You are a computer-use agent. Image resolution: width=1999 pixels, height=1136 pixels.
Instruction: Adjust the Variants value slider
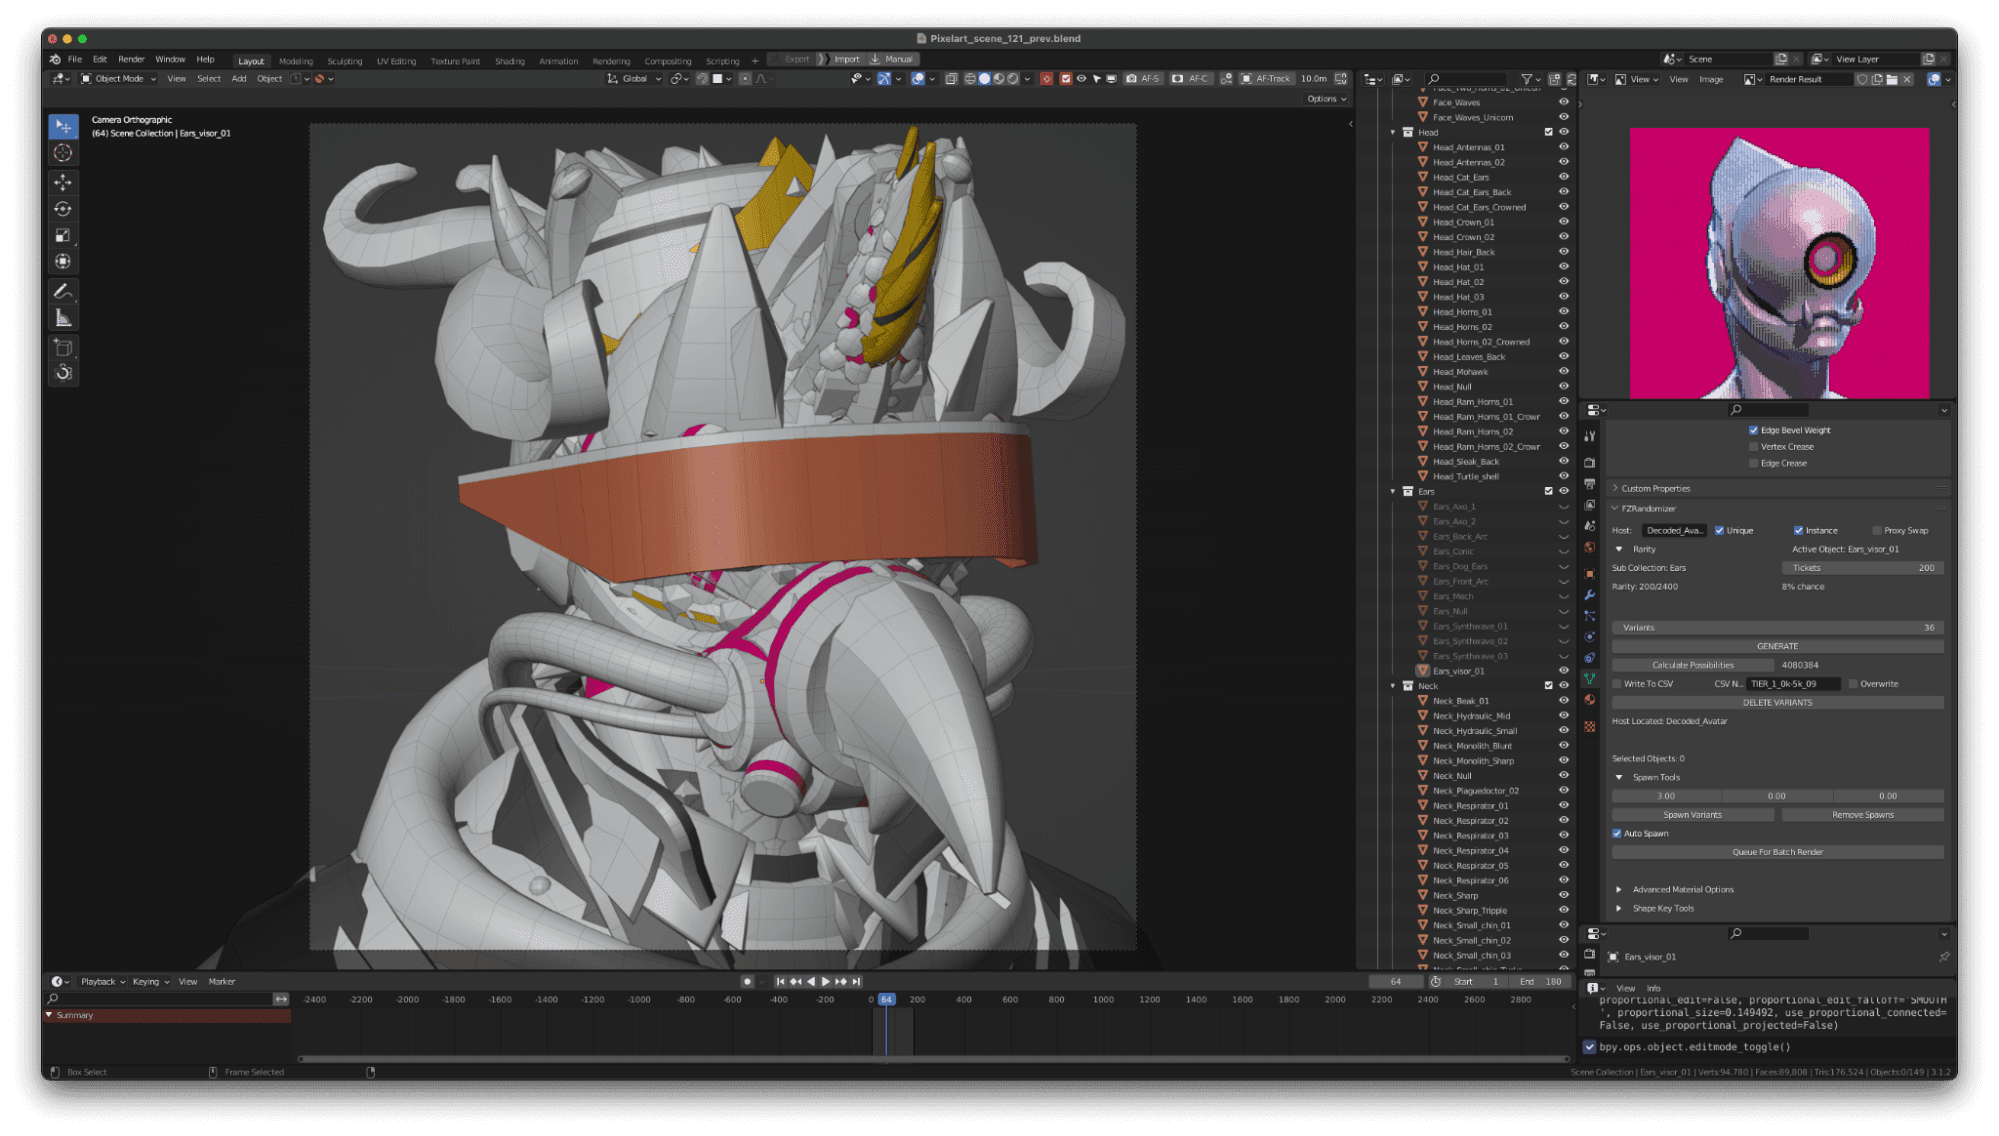(x=1777, y=628)
